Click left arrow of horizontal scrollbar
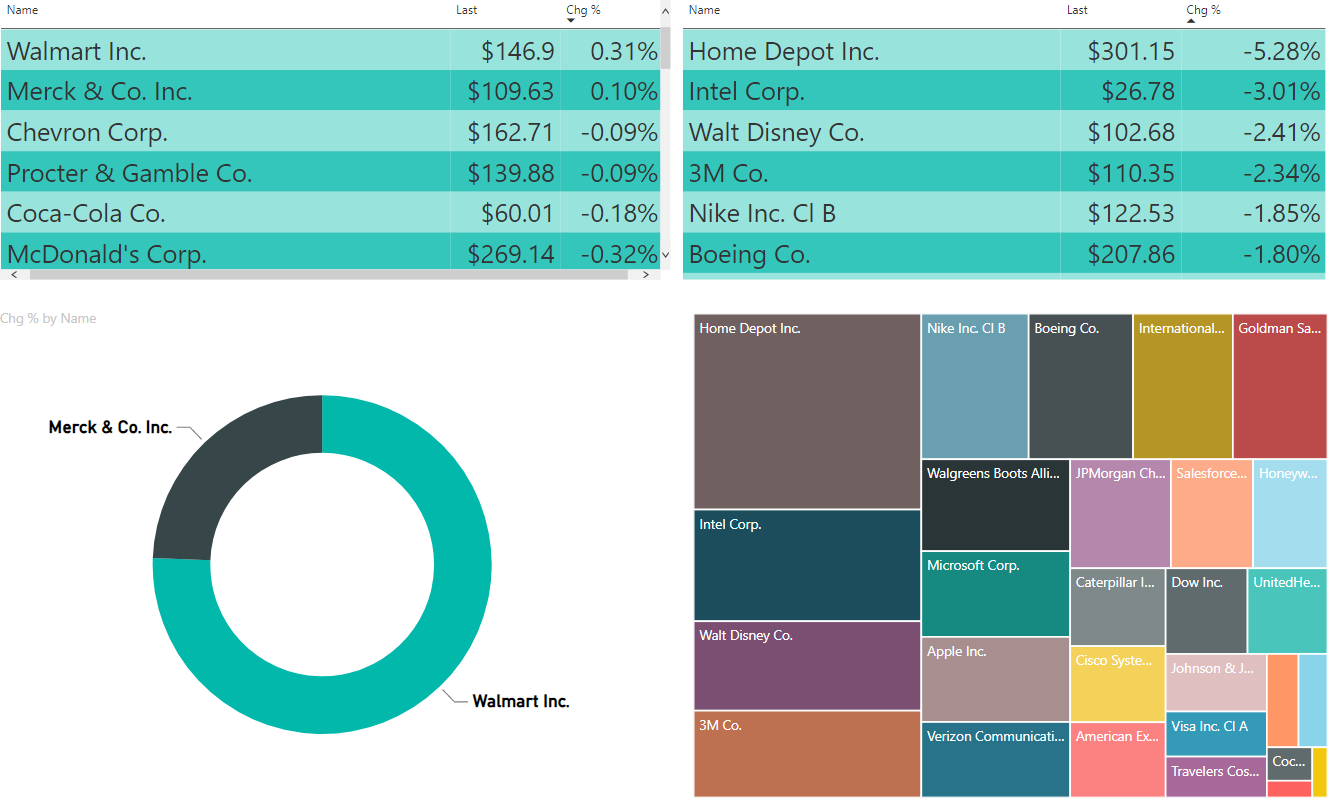 [x=14, y=274]
